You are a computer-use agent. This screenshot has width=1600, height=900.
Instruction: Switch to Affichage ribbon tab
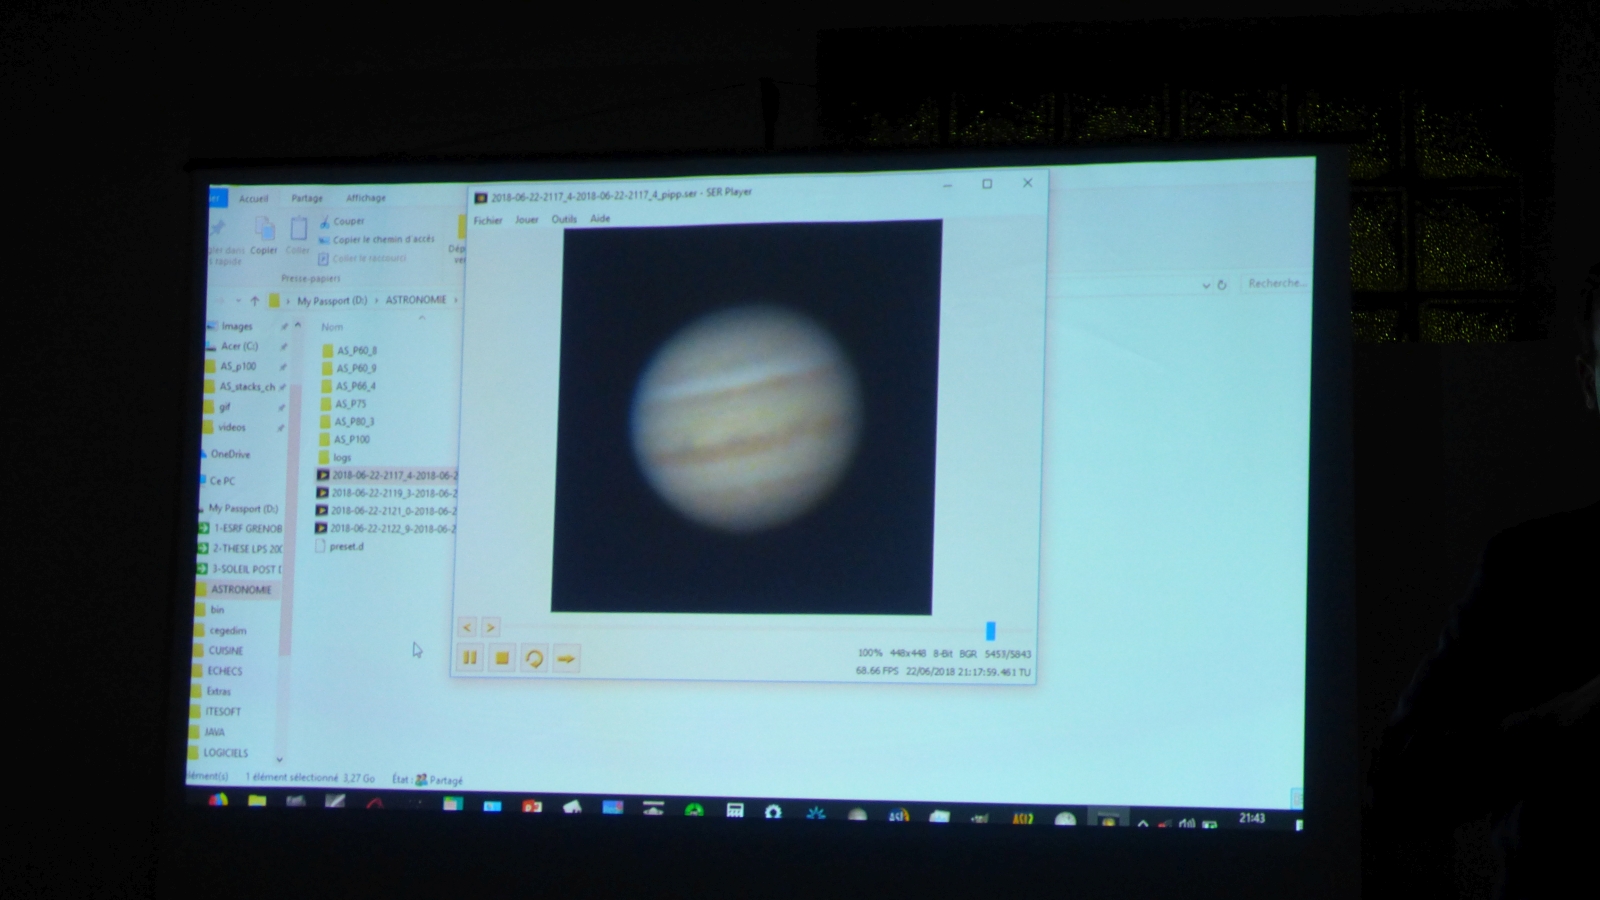pos(366,198)
